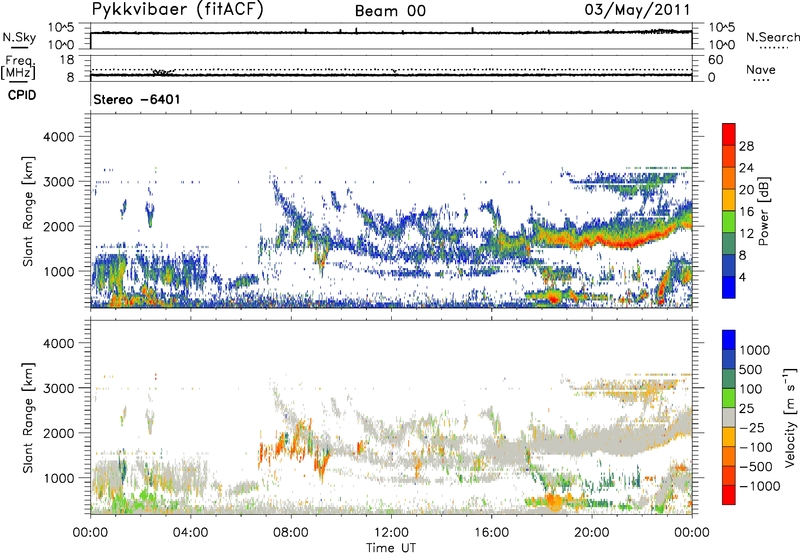
Task: Click the "4000" tick on velocity panel
Action: 58,343
